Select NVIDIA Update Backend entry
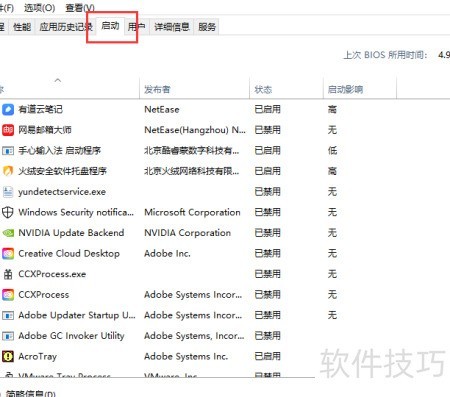450x397 pixels. [x=71, y=233]
